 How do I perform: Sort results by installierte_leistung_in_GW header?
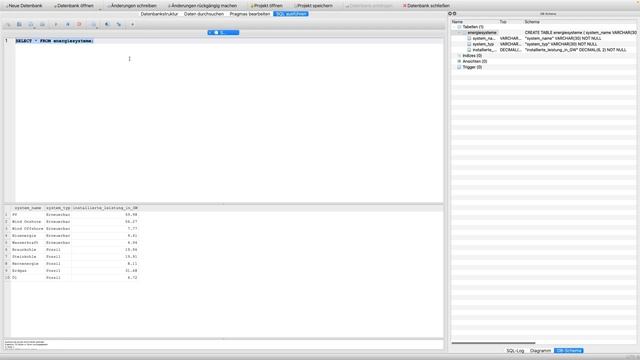click(x=105, y=208)
